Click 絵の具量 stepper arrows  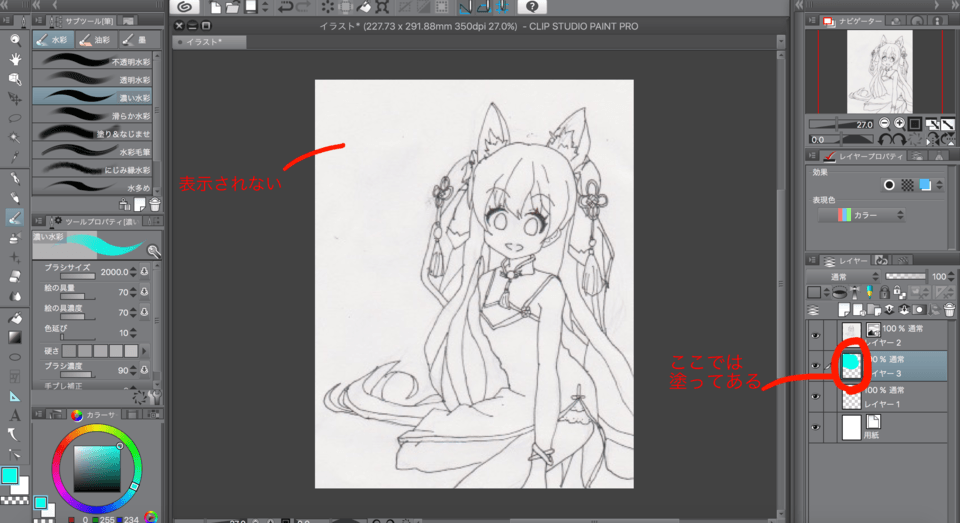(x=133, y=292)
